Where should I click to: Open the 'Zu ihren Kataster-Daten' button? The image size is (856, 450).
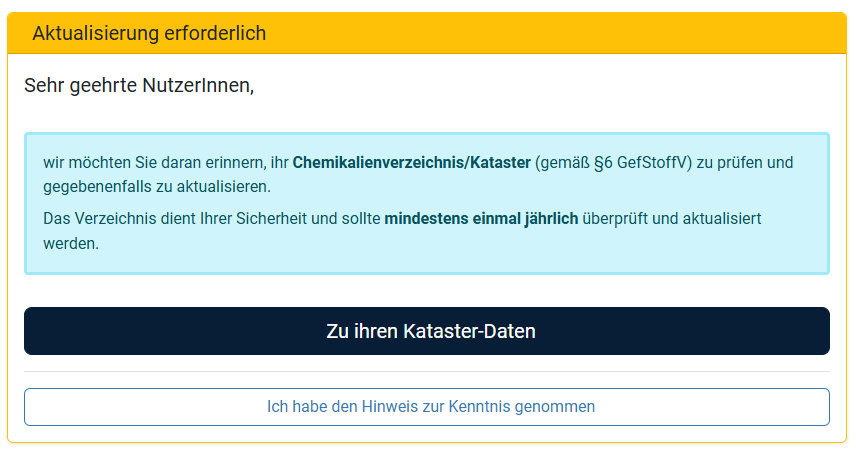coord(427,331)
